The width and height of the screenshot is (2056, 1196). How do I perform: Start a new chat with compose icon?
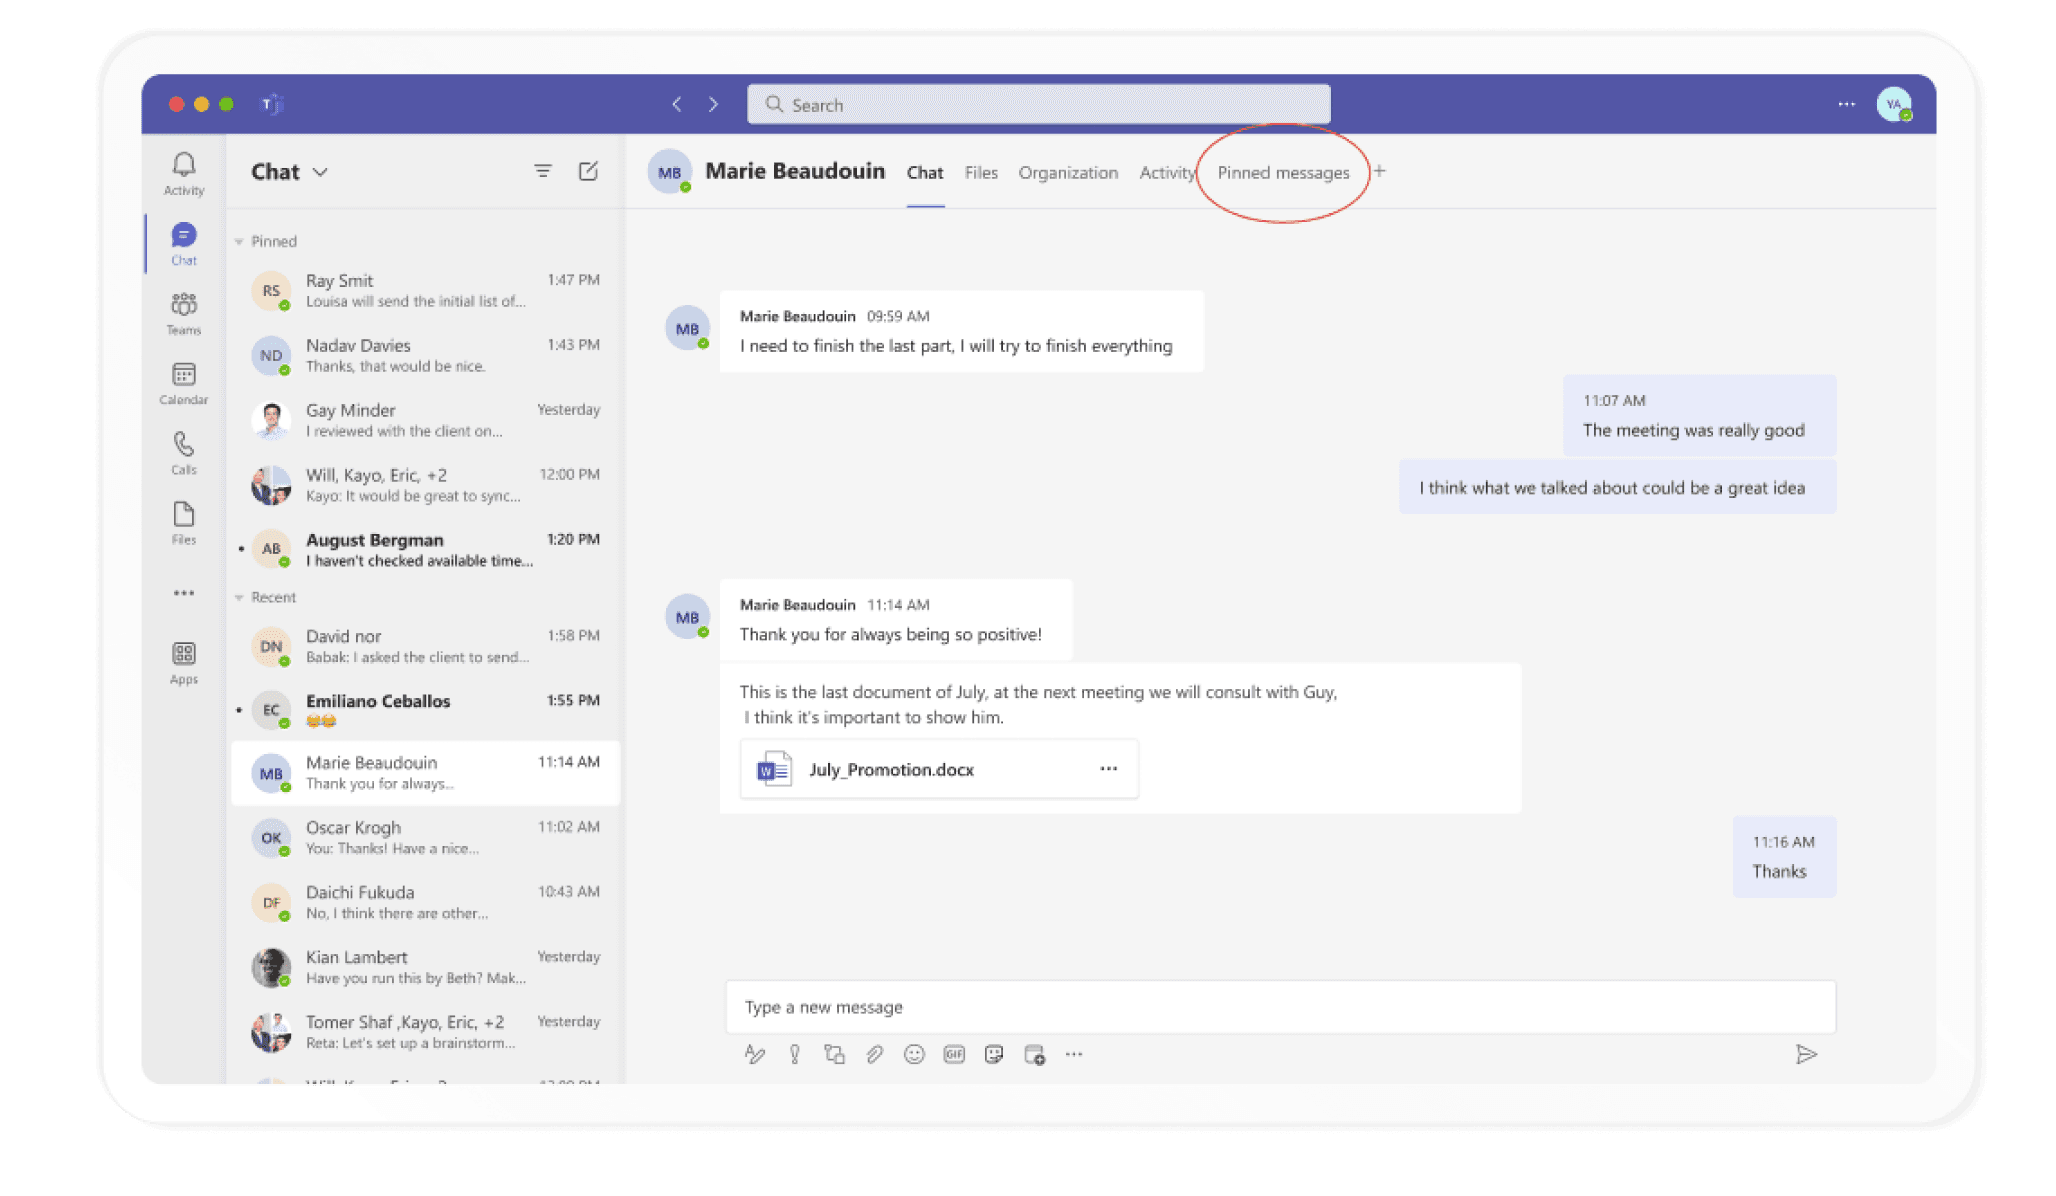point(588,171)
